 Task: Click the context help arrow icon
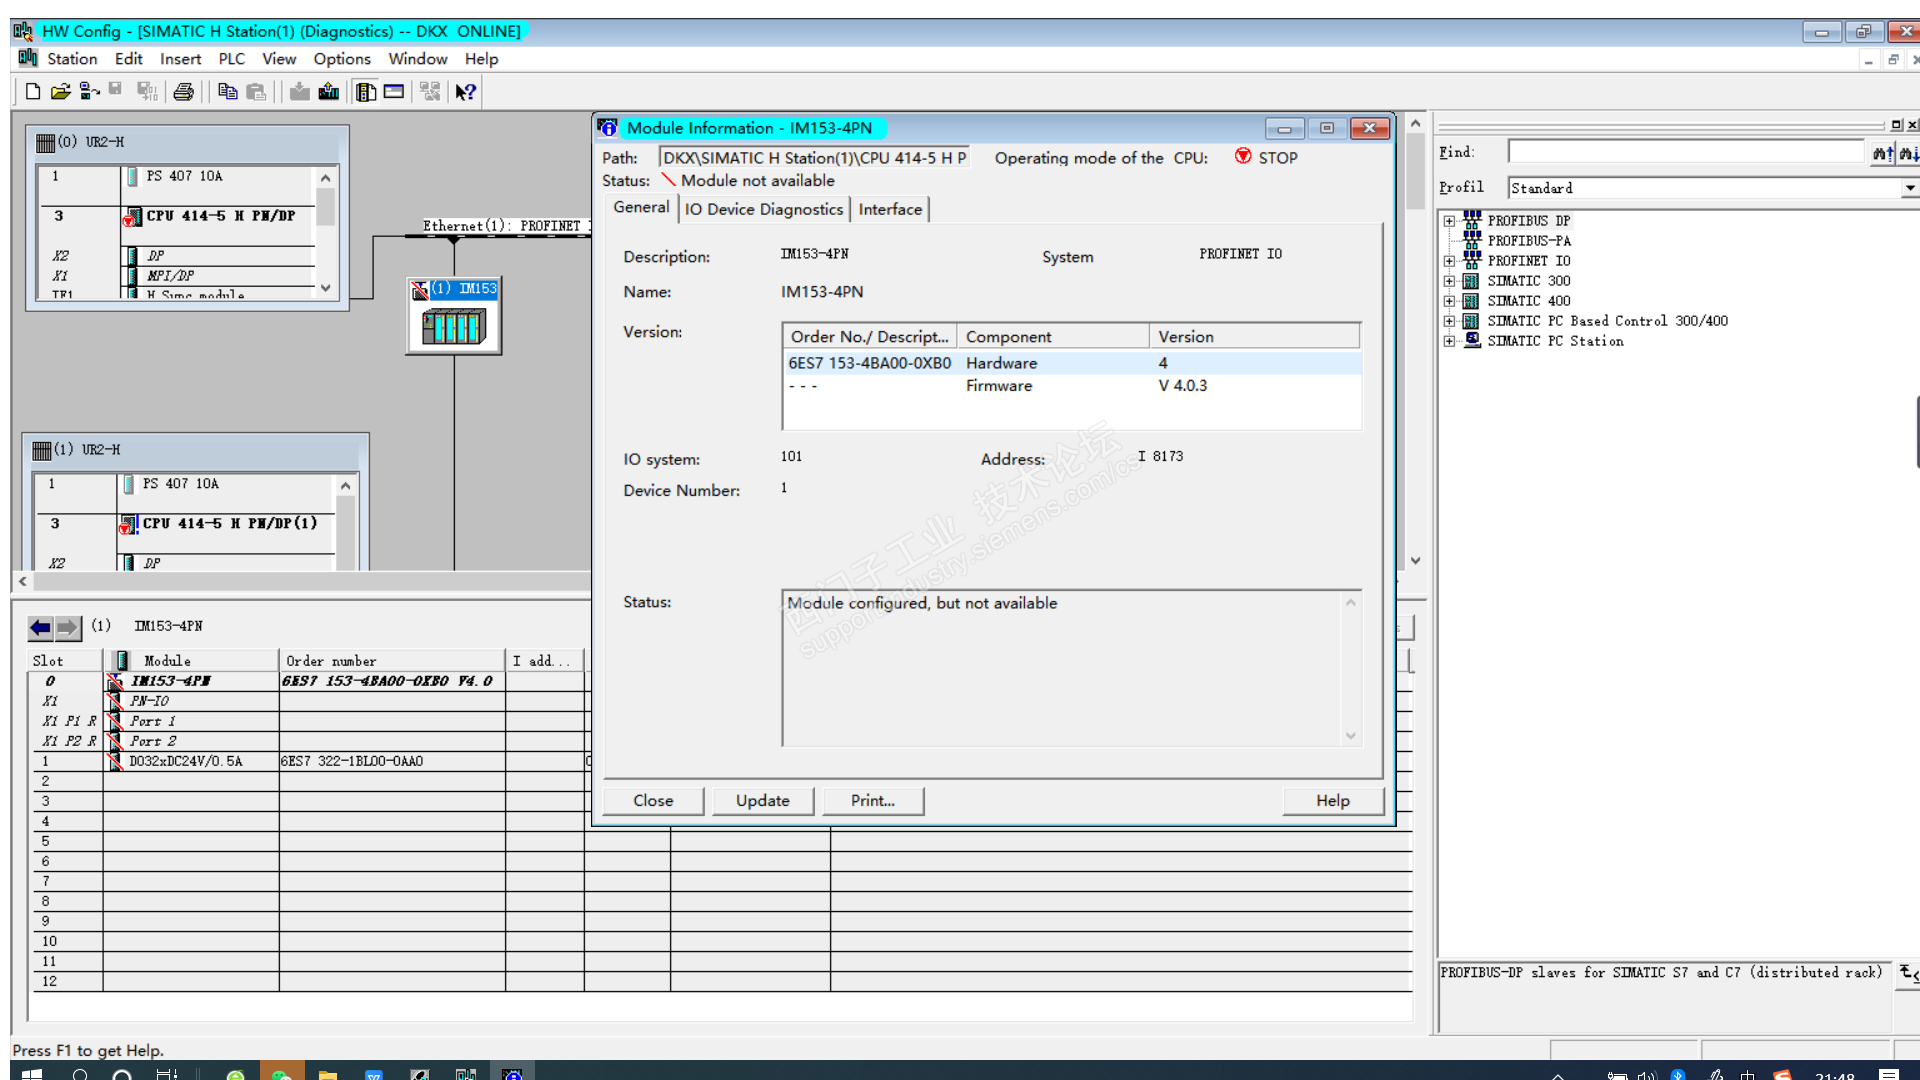[465, 92]
